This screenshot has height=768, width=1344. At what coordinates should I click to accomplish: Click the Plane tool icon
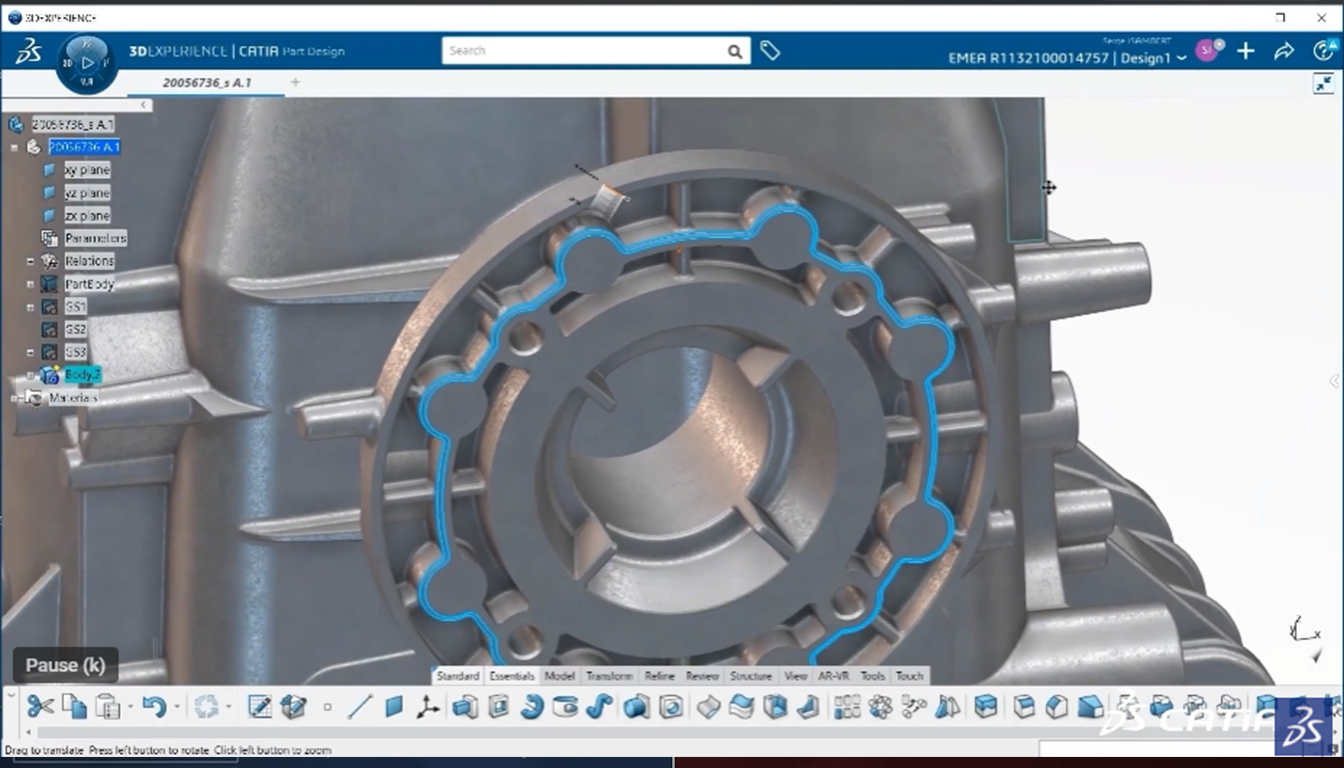[x=394, y=706]
